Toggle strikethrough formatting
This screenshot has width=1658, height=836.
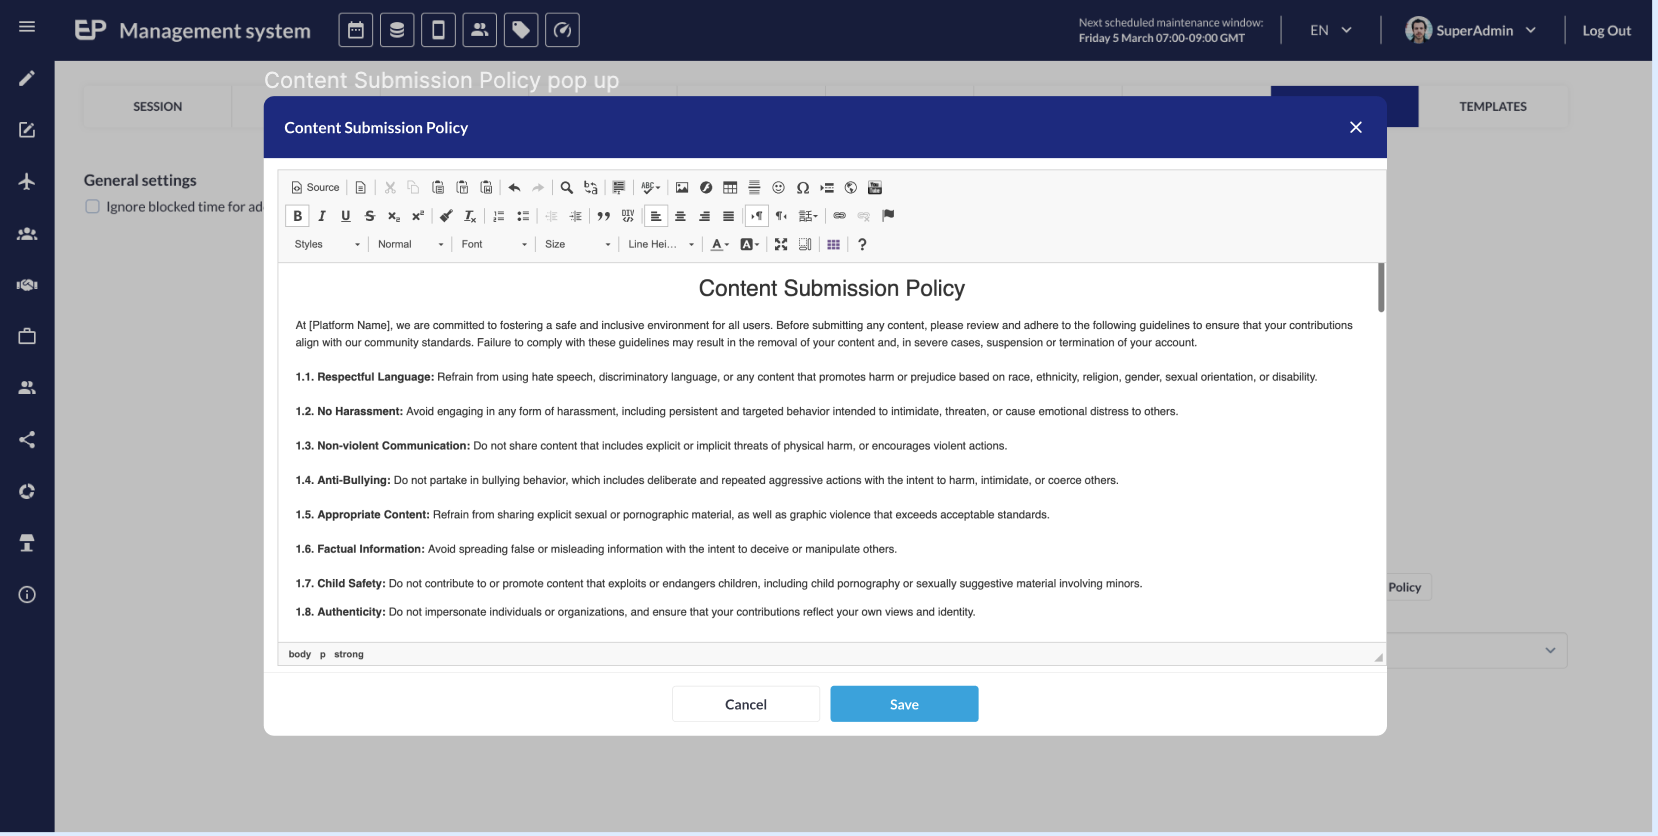(x=370, y=216)
